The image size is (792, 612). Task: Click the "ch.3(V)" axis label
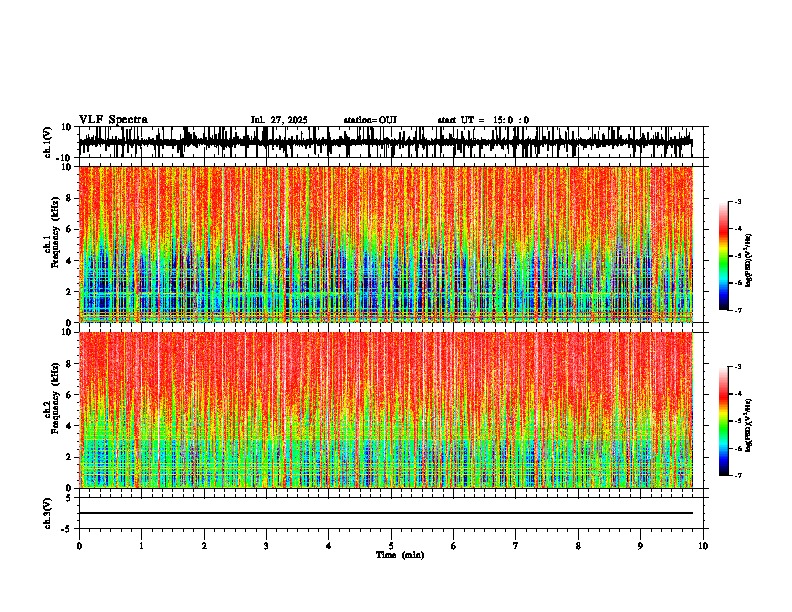pyautogui.click(x=47, y=514)
